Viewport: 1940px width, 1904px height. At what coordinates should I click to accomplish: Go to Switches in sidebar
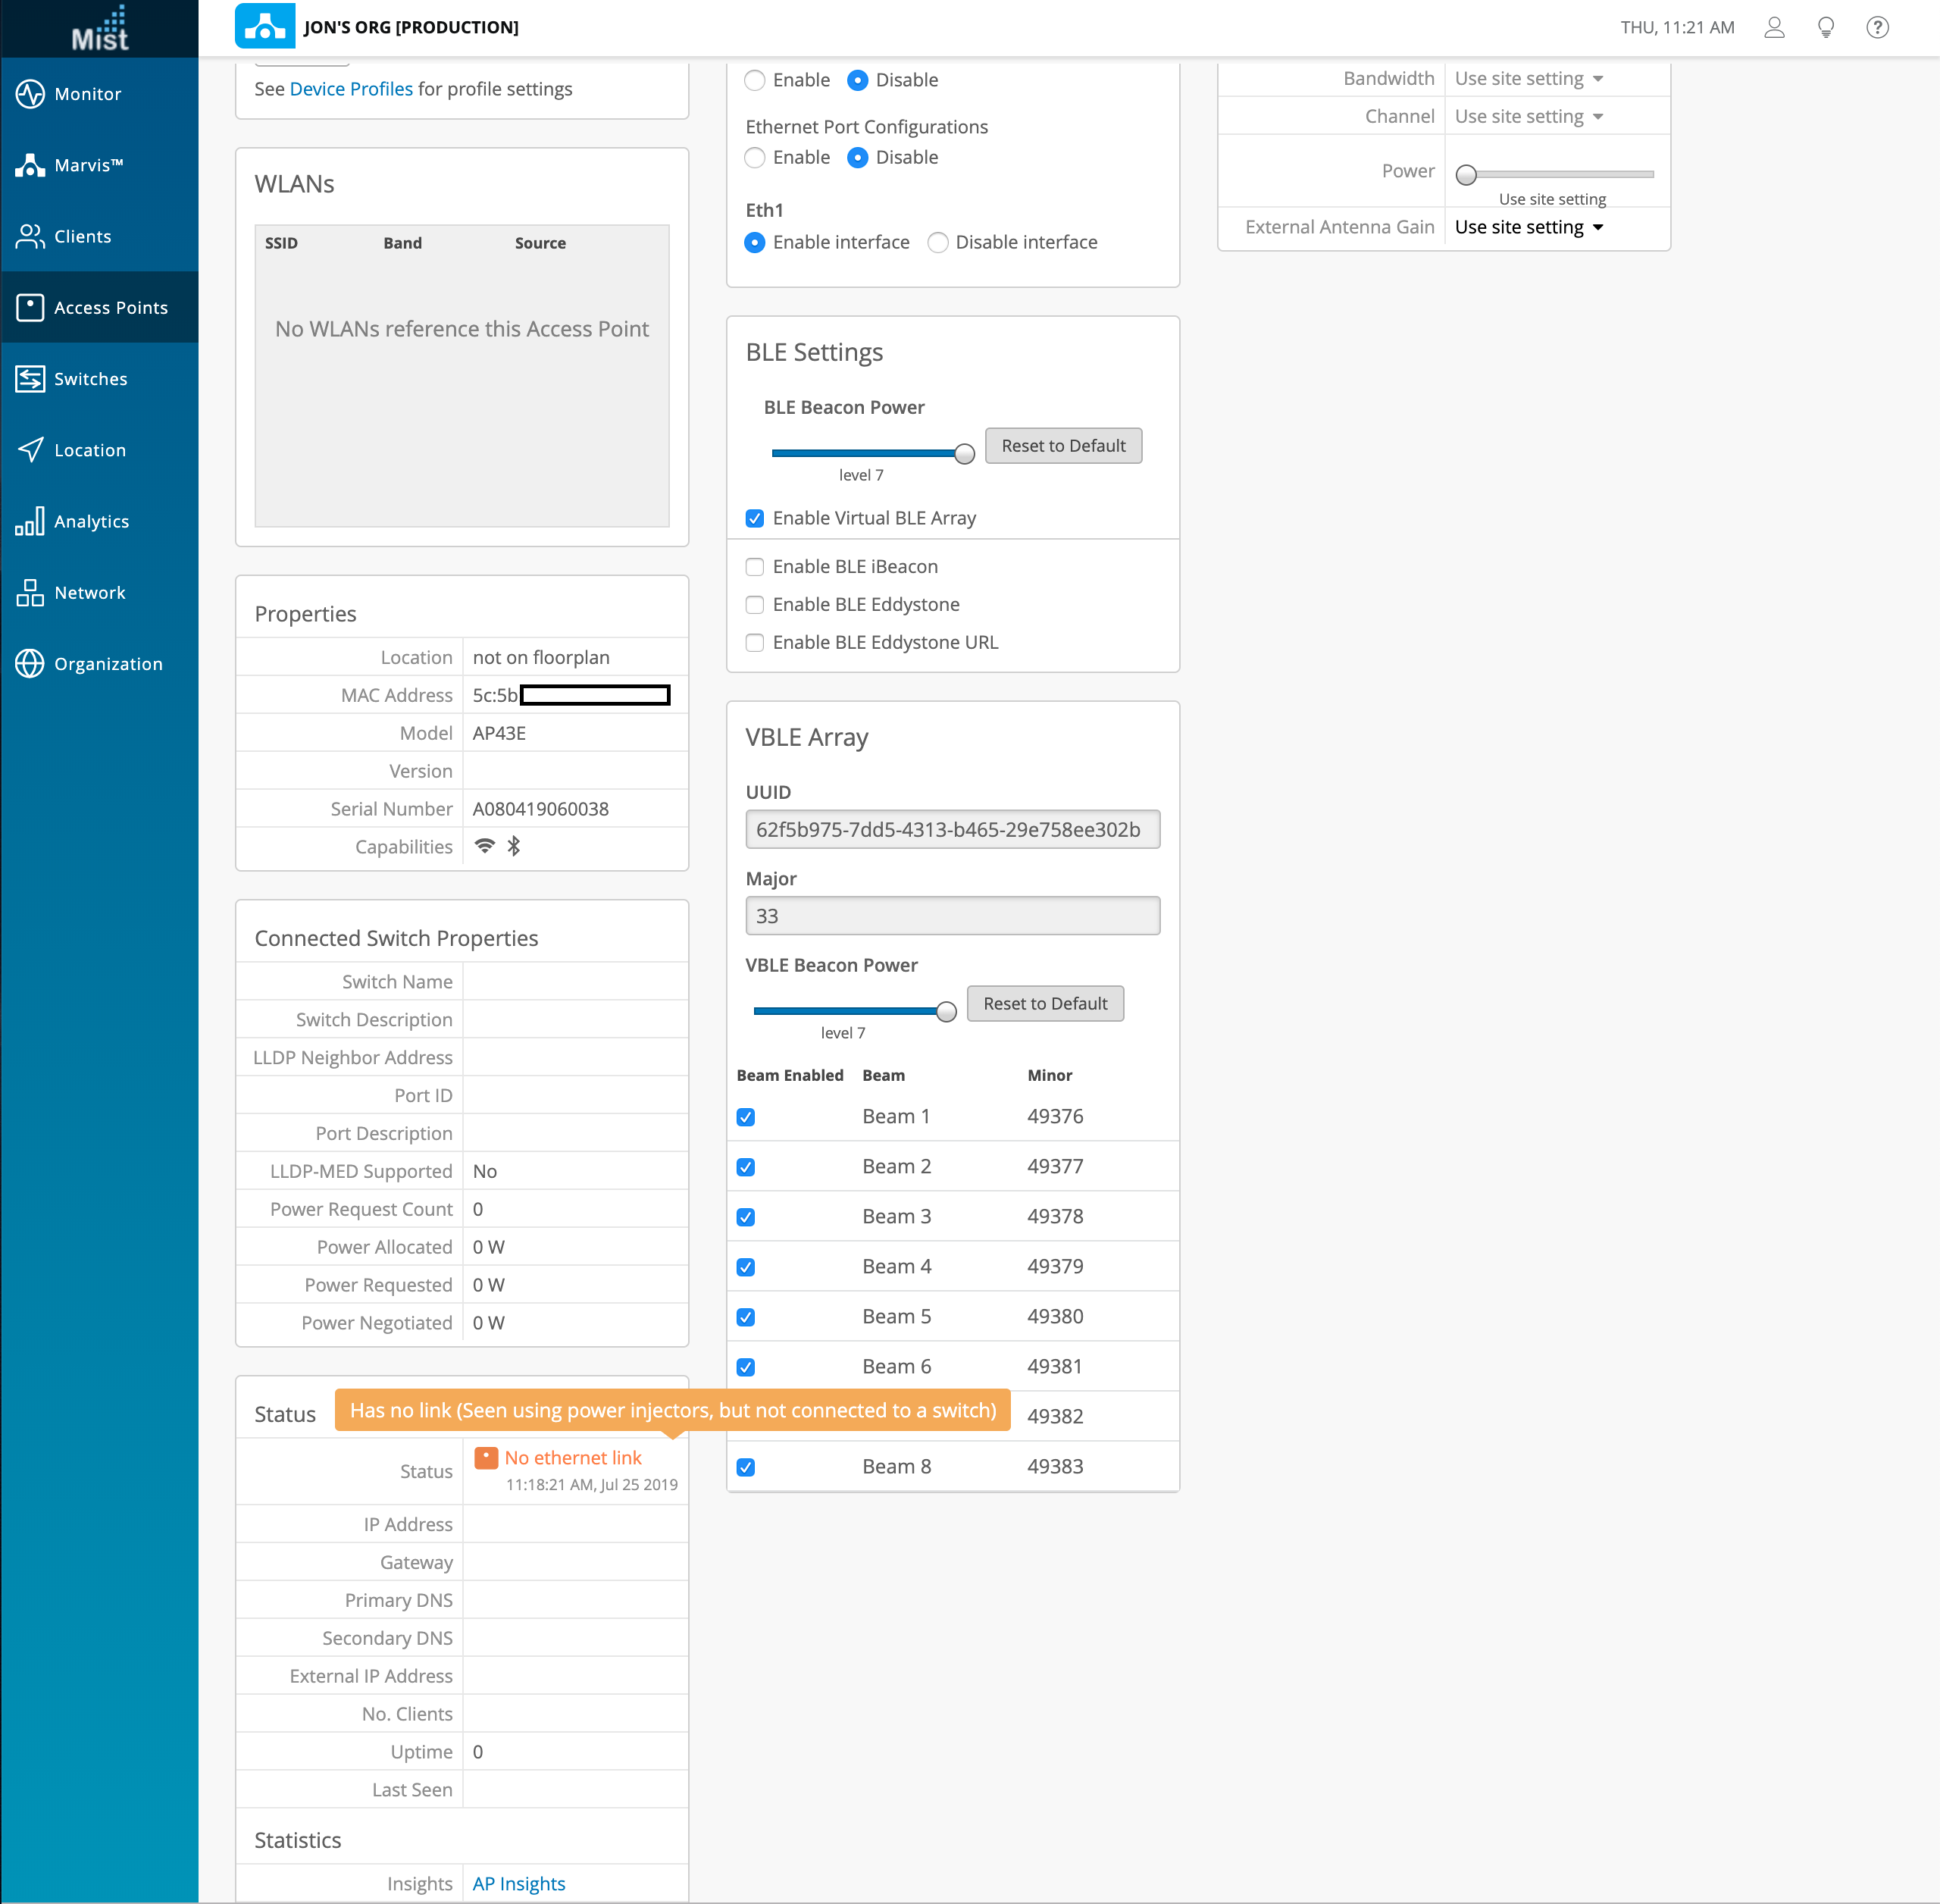pyautogui.click(x=90, y=379)
